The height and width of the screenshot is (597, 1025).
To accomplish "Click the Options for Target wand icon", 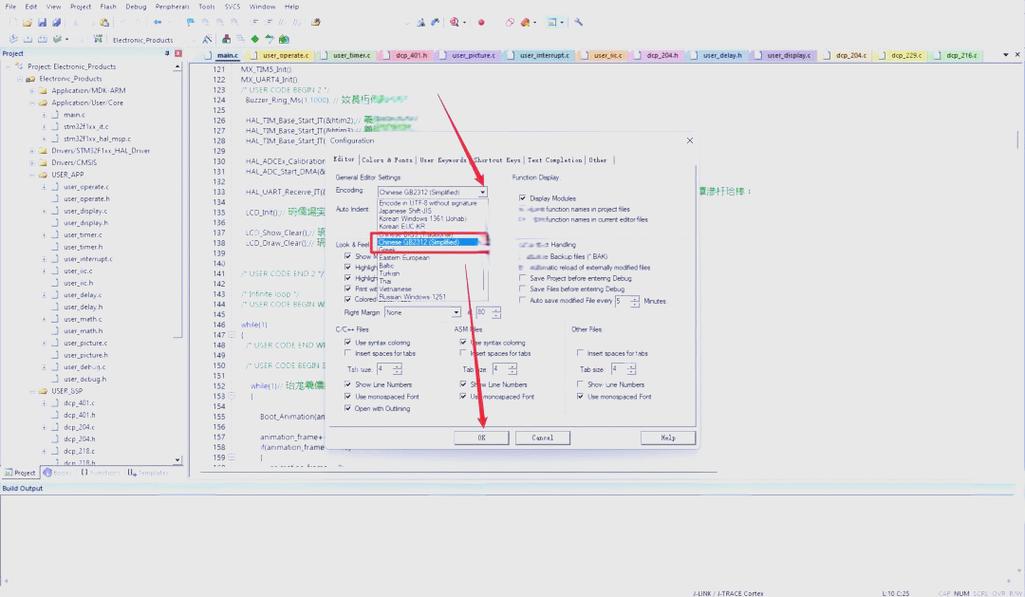I will click(x=207, y=39).
